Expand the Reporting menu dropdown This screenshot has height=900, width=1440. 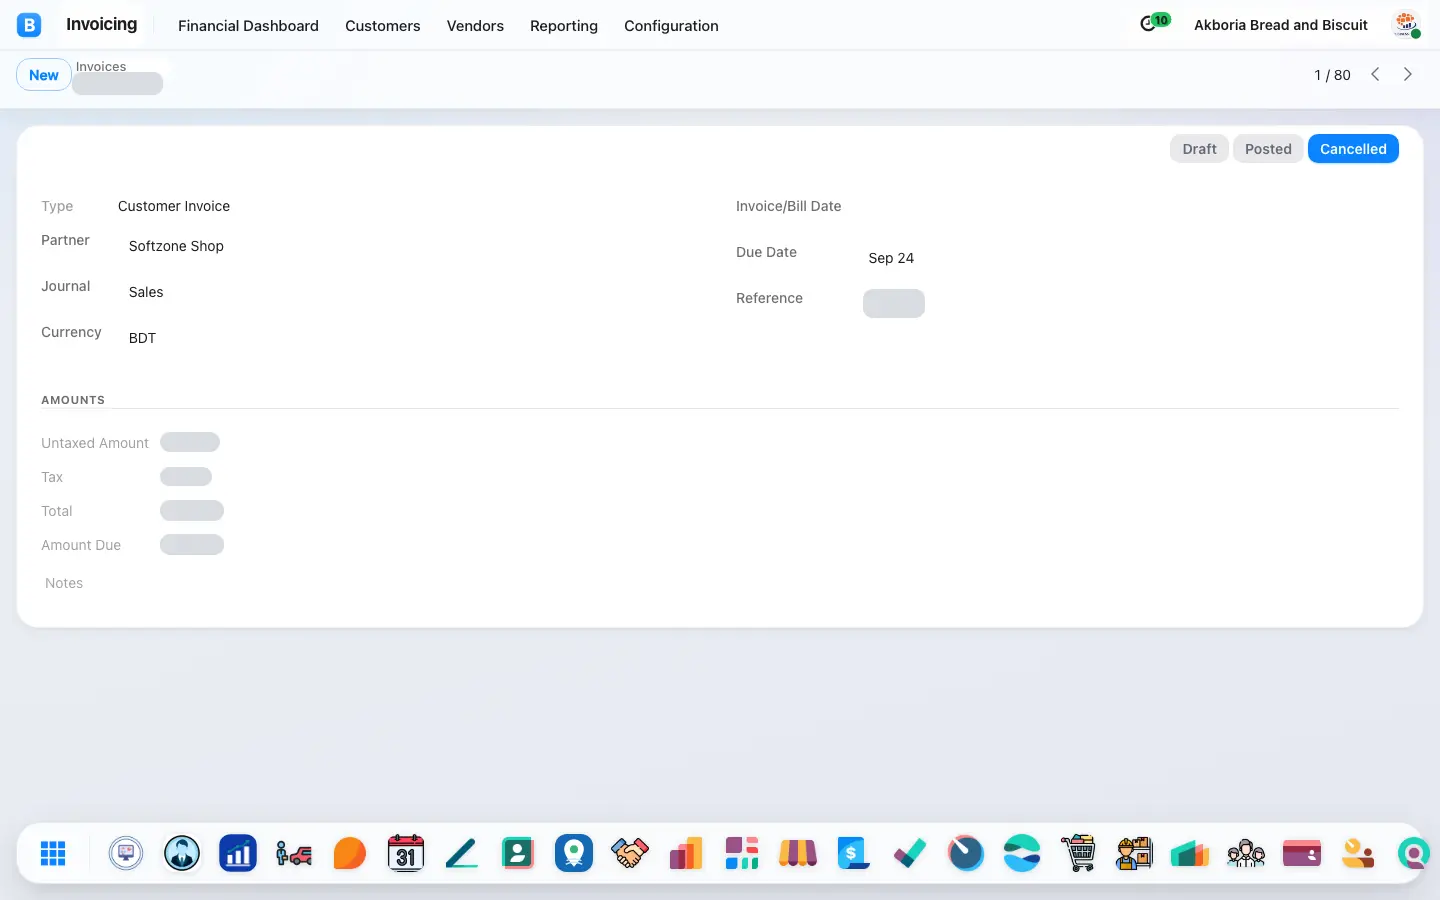(x=564, y=26)
